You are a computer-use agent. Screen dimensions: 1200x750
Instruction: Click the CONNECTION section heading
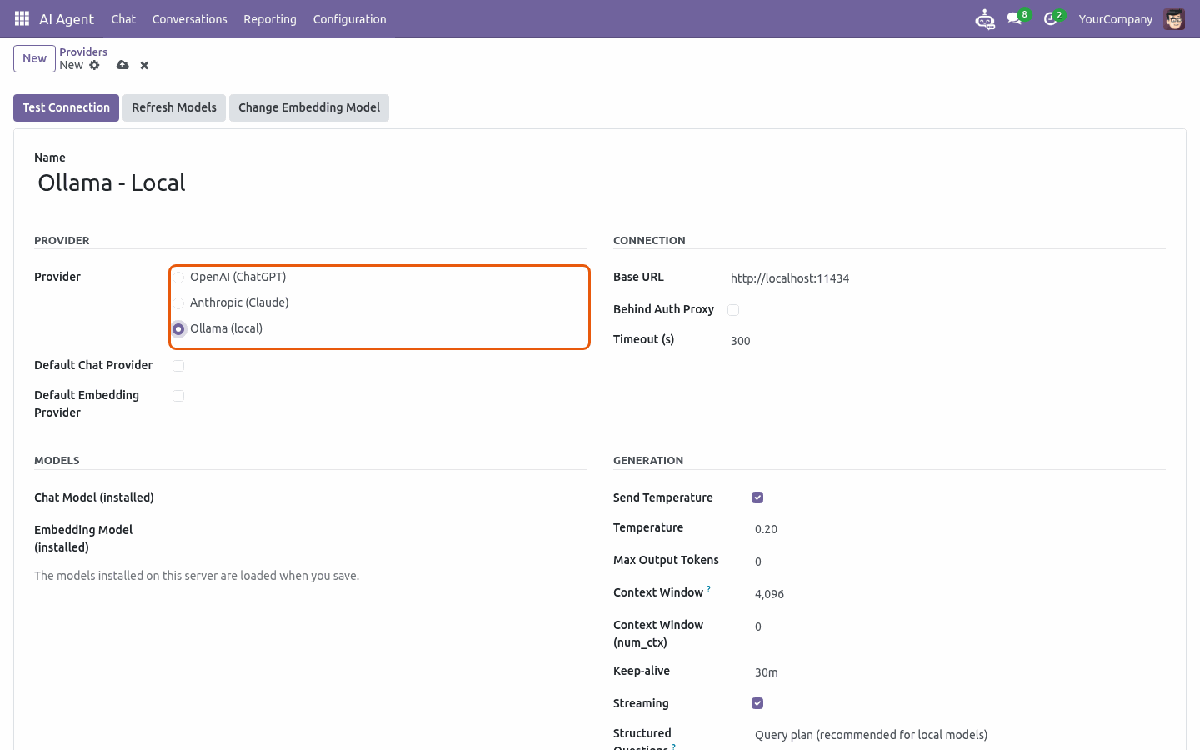coord(649,241)
